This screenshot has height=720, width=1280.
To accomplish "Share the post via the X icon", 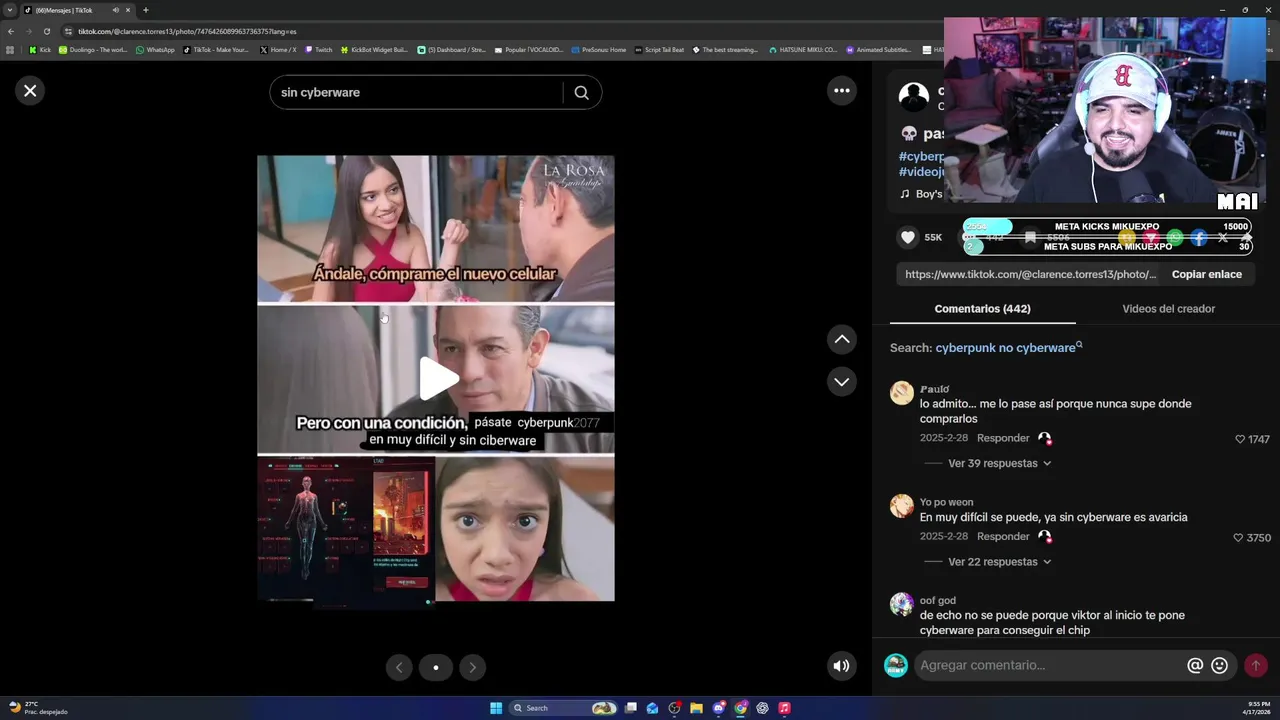I will 1223,238.
